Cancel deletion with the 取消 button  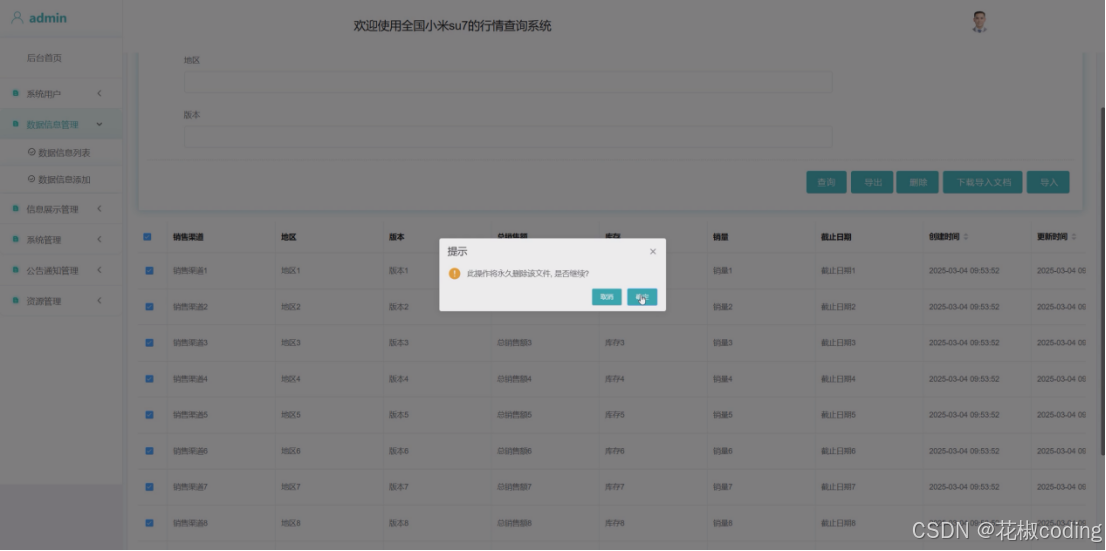(607, 297)
